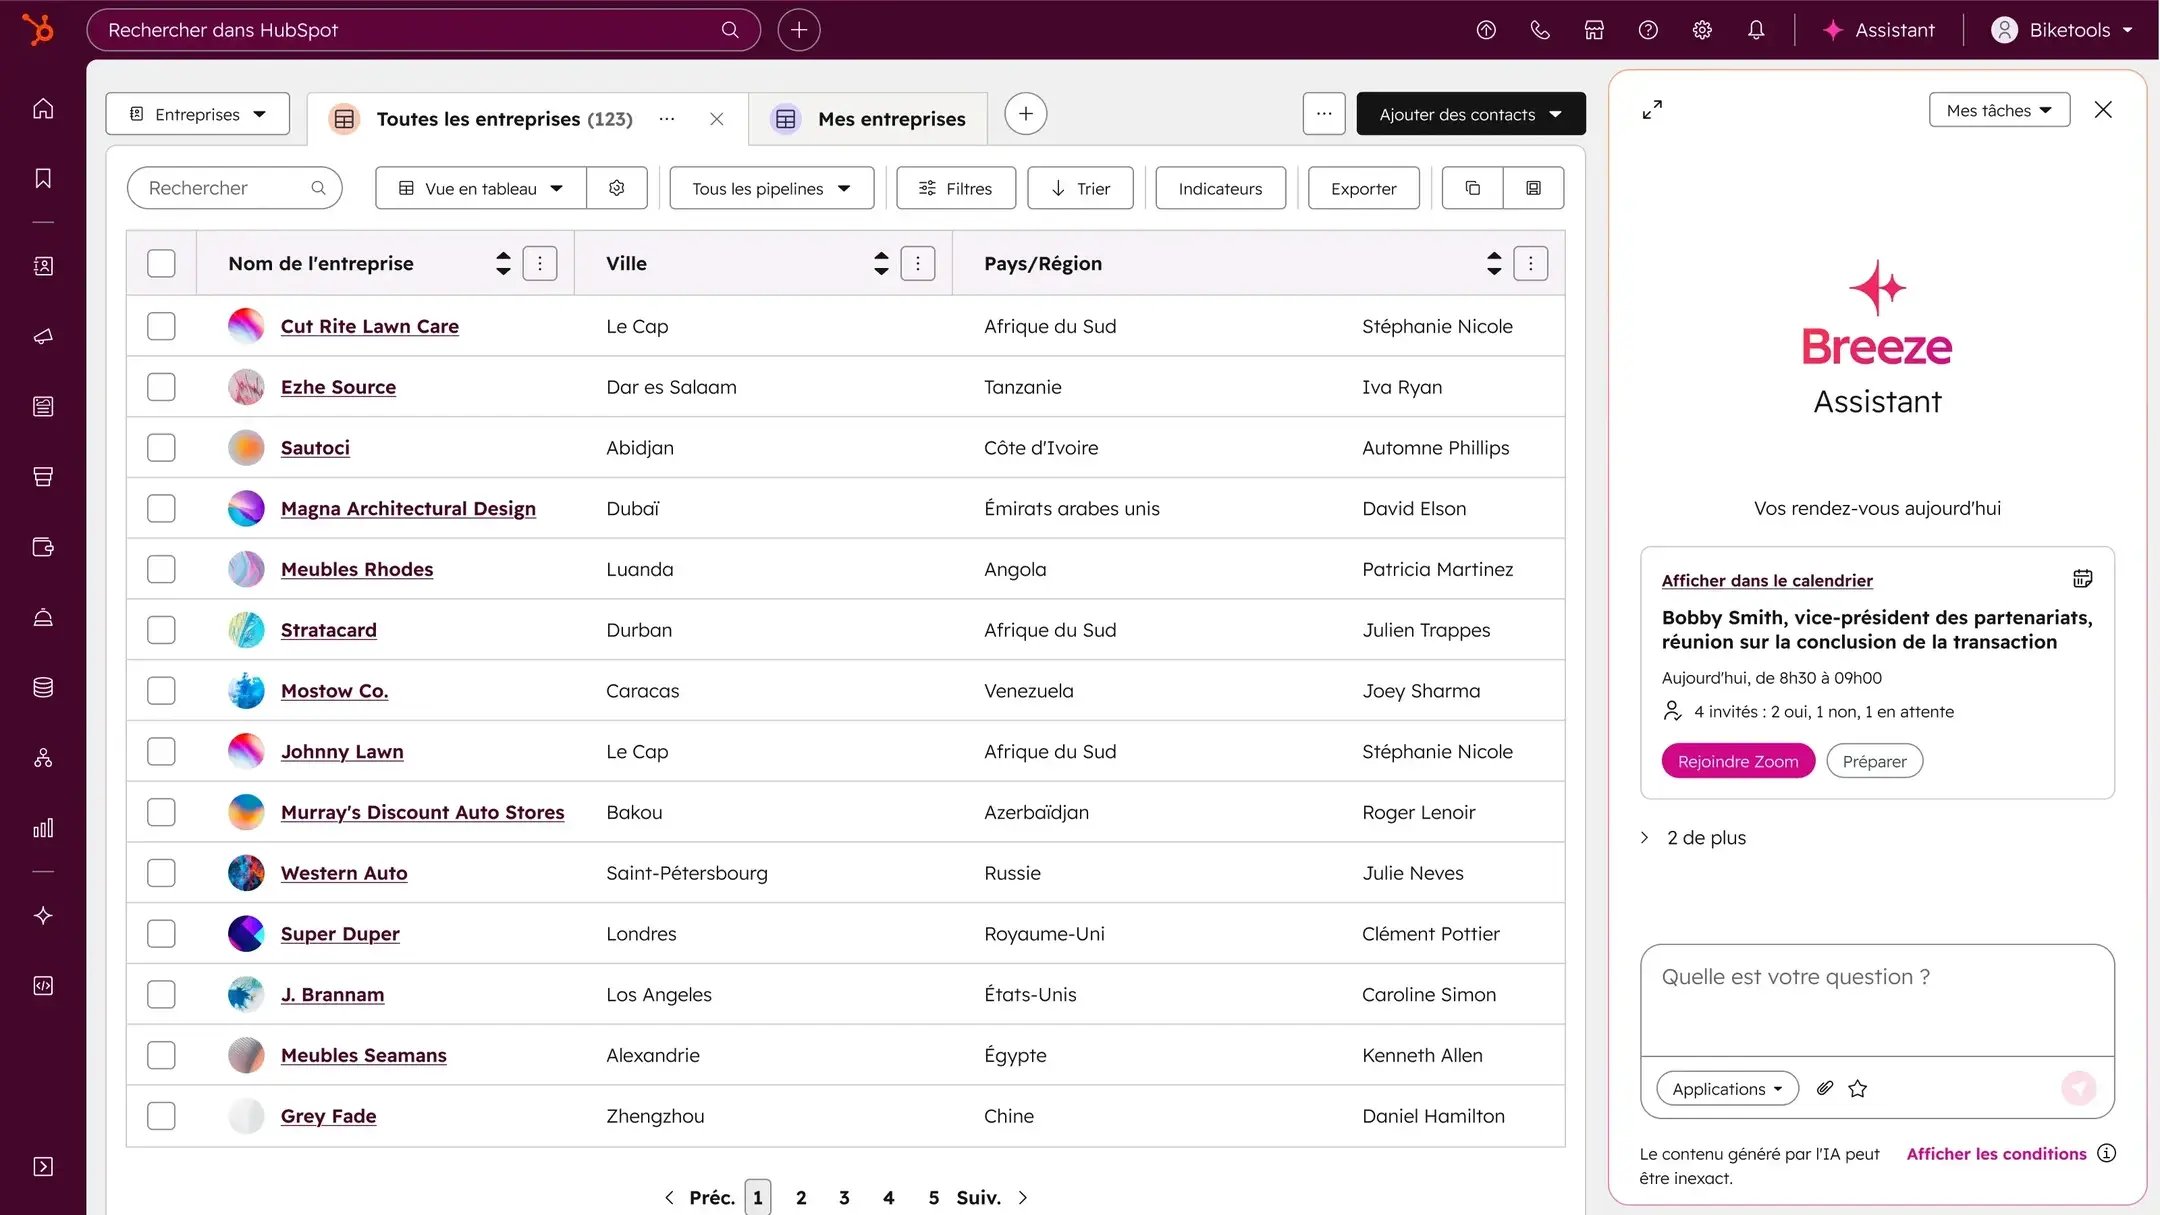
Task: Open the settings gear icon
Action: pyautogui.click(x=1702, y=29)
